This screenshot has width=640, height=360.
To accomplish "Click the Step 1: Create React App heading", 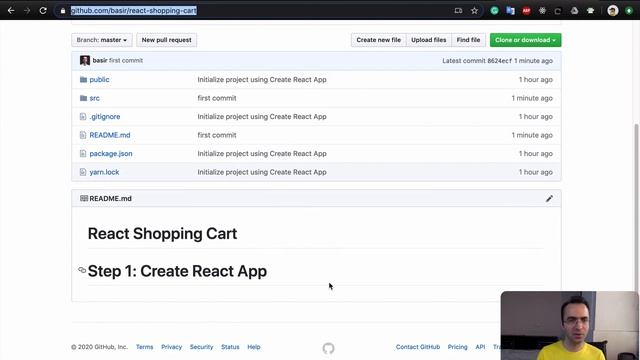I will pos(177,271).
